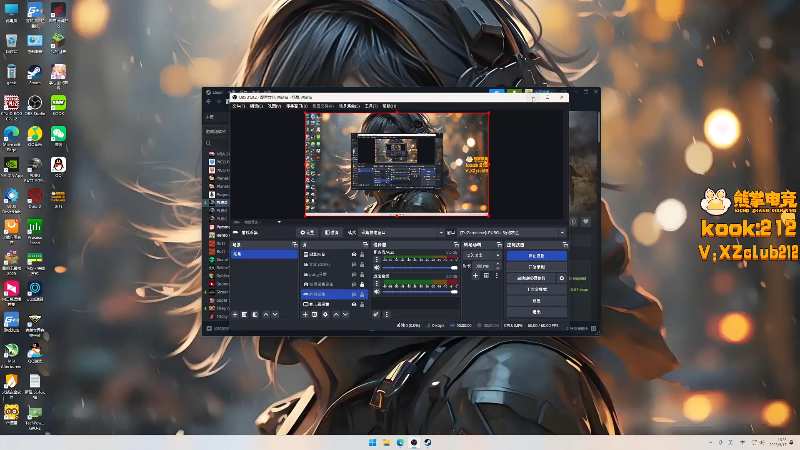Pop out the Audio Mixer dock
This screenshot has width=800, height=450.
456,245
